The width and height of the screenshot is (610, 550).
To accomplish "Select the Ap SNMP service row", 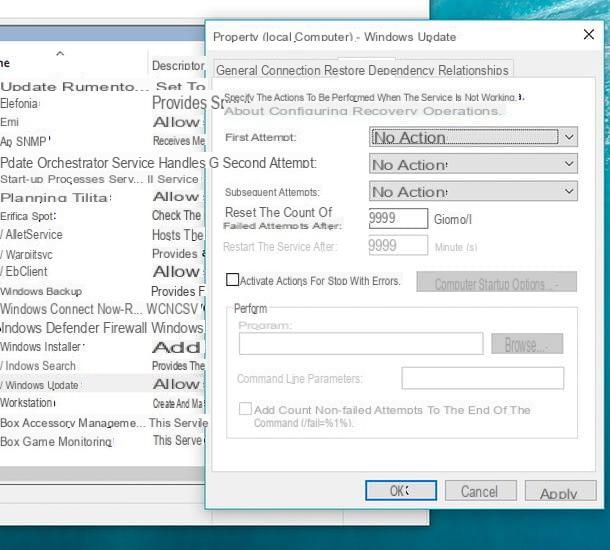I will pyautogui.click(x=102, y=141).
